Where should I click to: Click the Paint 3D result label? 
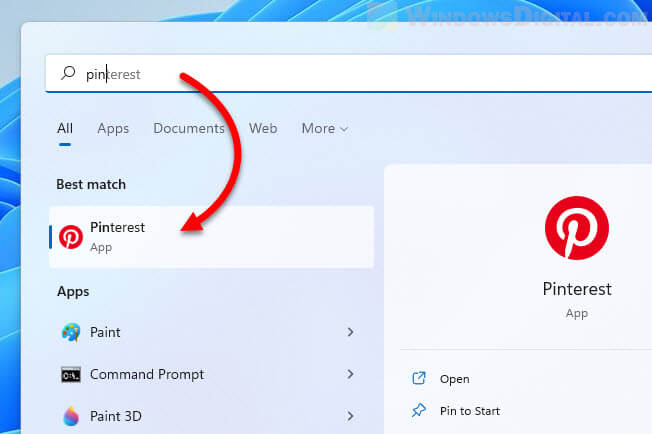click(116, 416)
